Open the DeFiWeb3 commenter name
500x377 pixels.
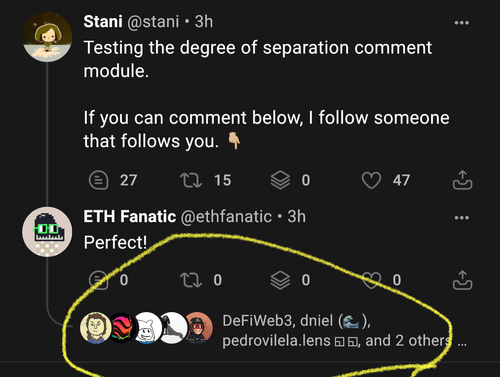(x=257, y=321)
